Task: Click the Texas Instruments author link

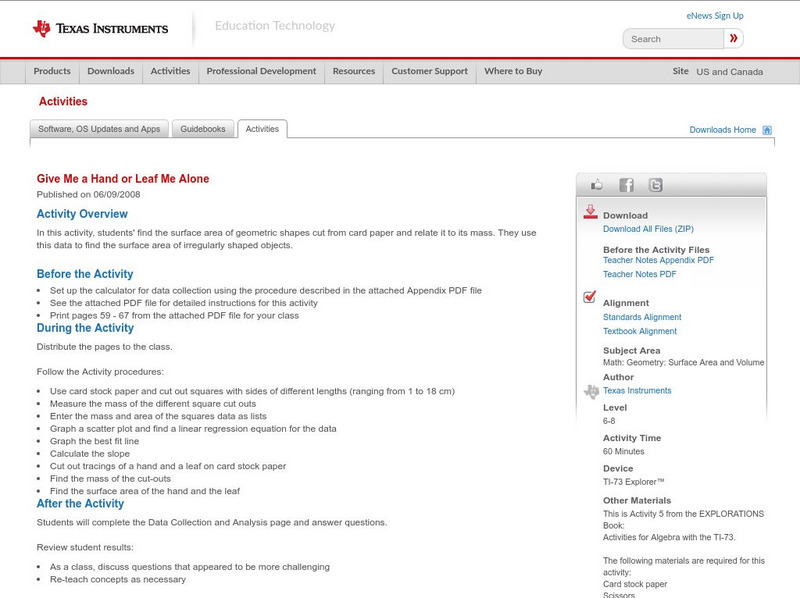Action: point(637,390)
